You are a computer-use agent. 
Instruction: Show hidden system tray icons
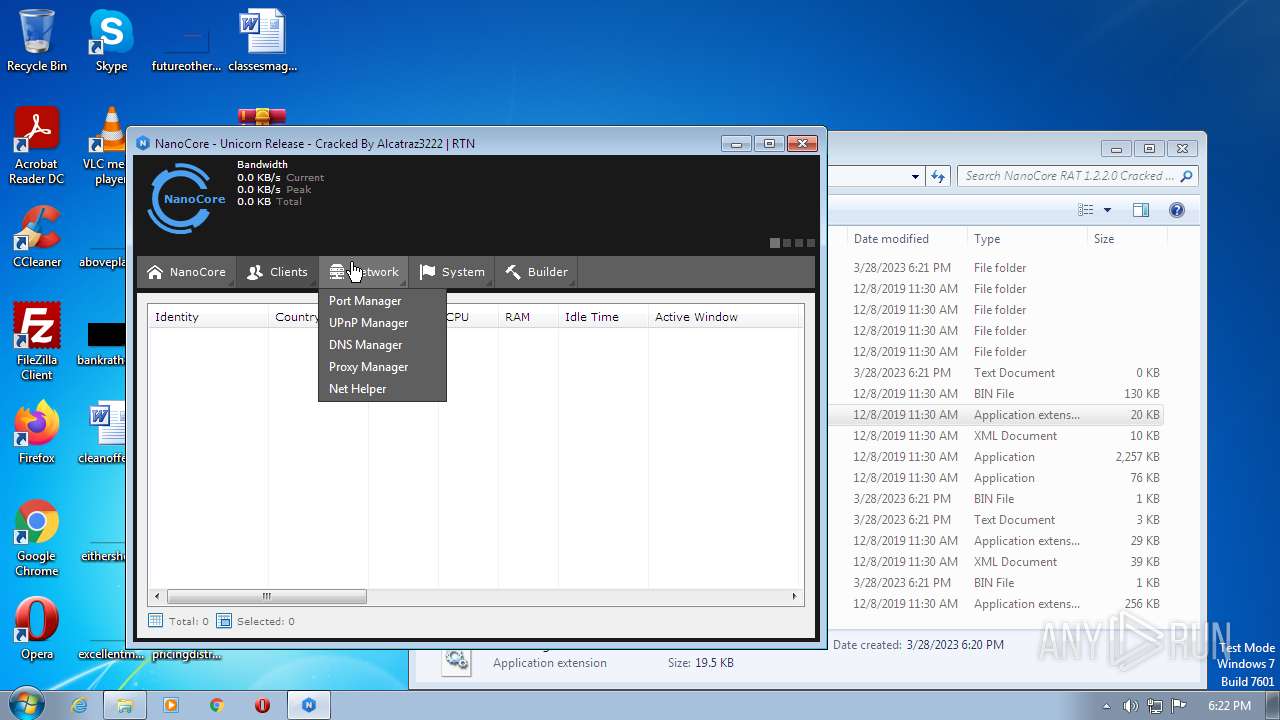pos(1106,706)
